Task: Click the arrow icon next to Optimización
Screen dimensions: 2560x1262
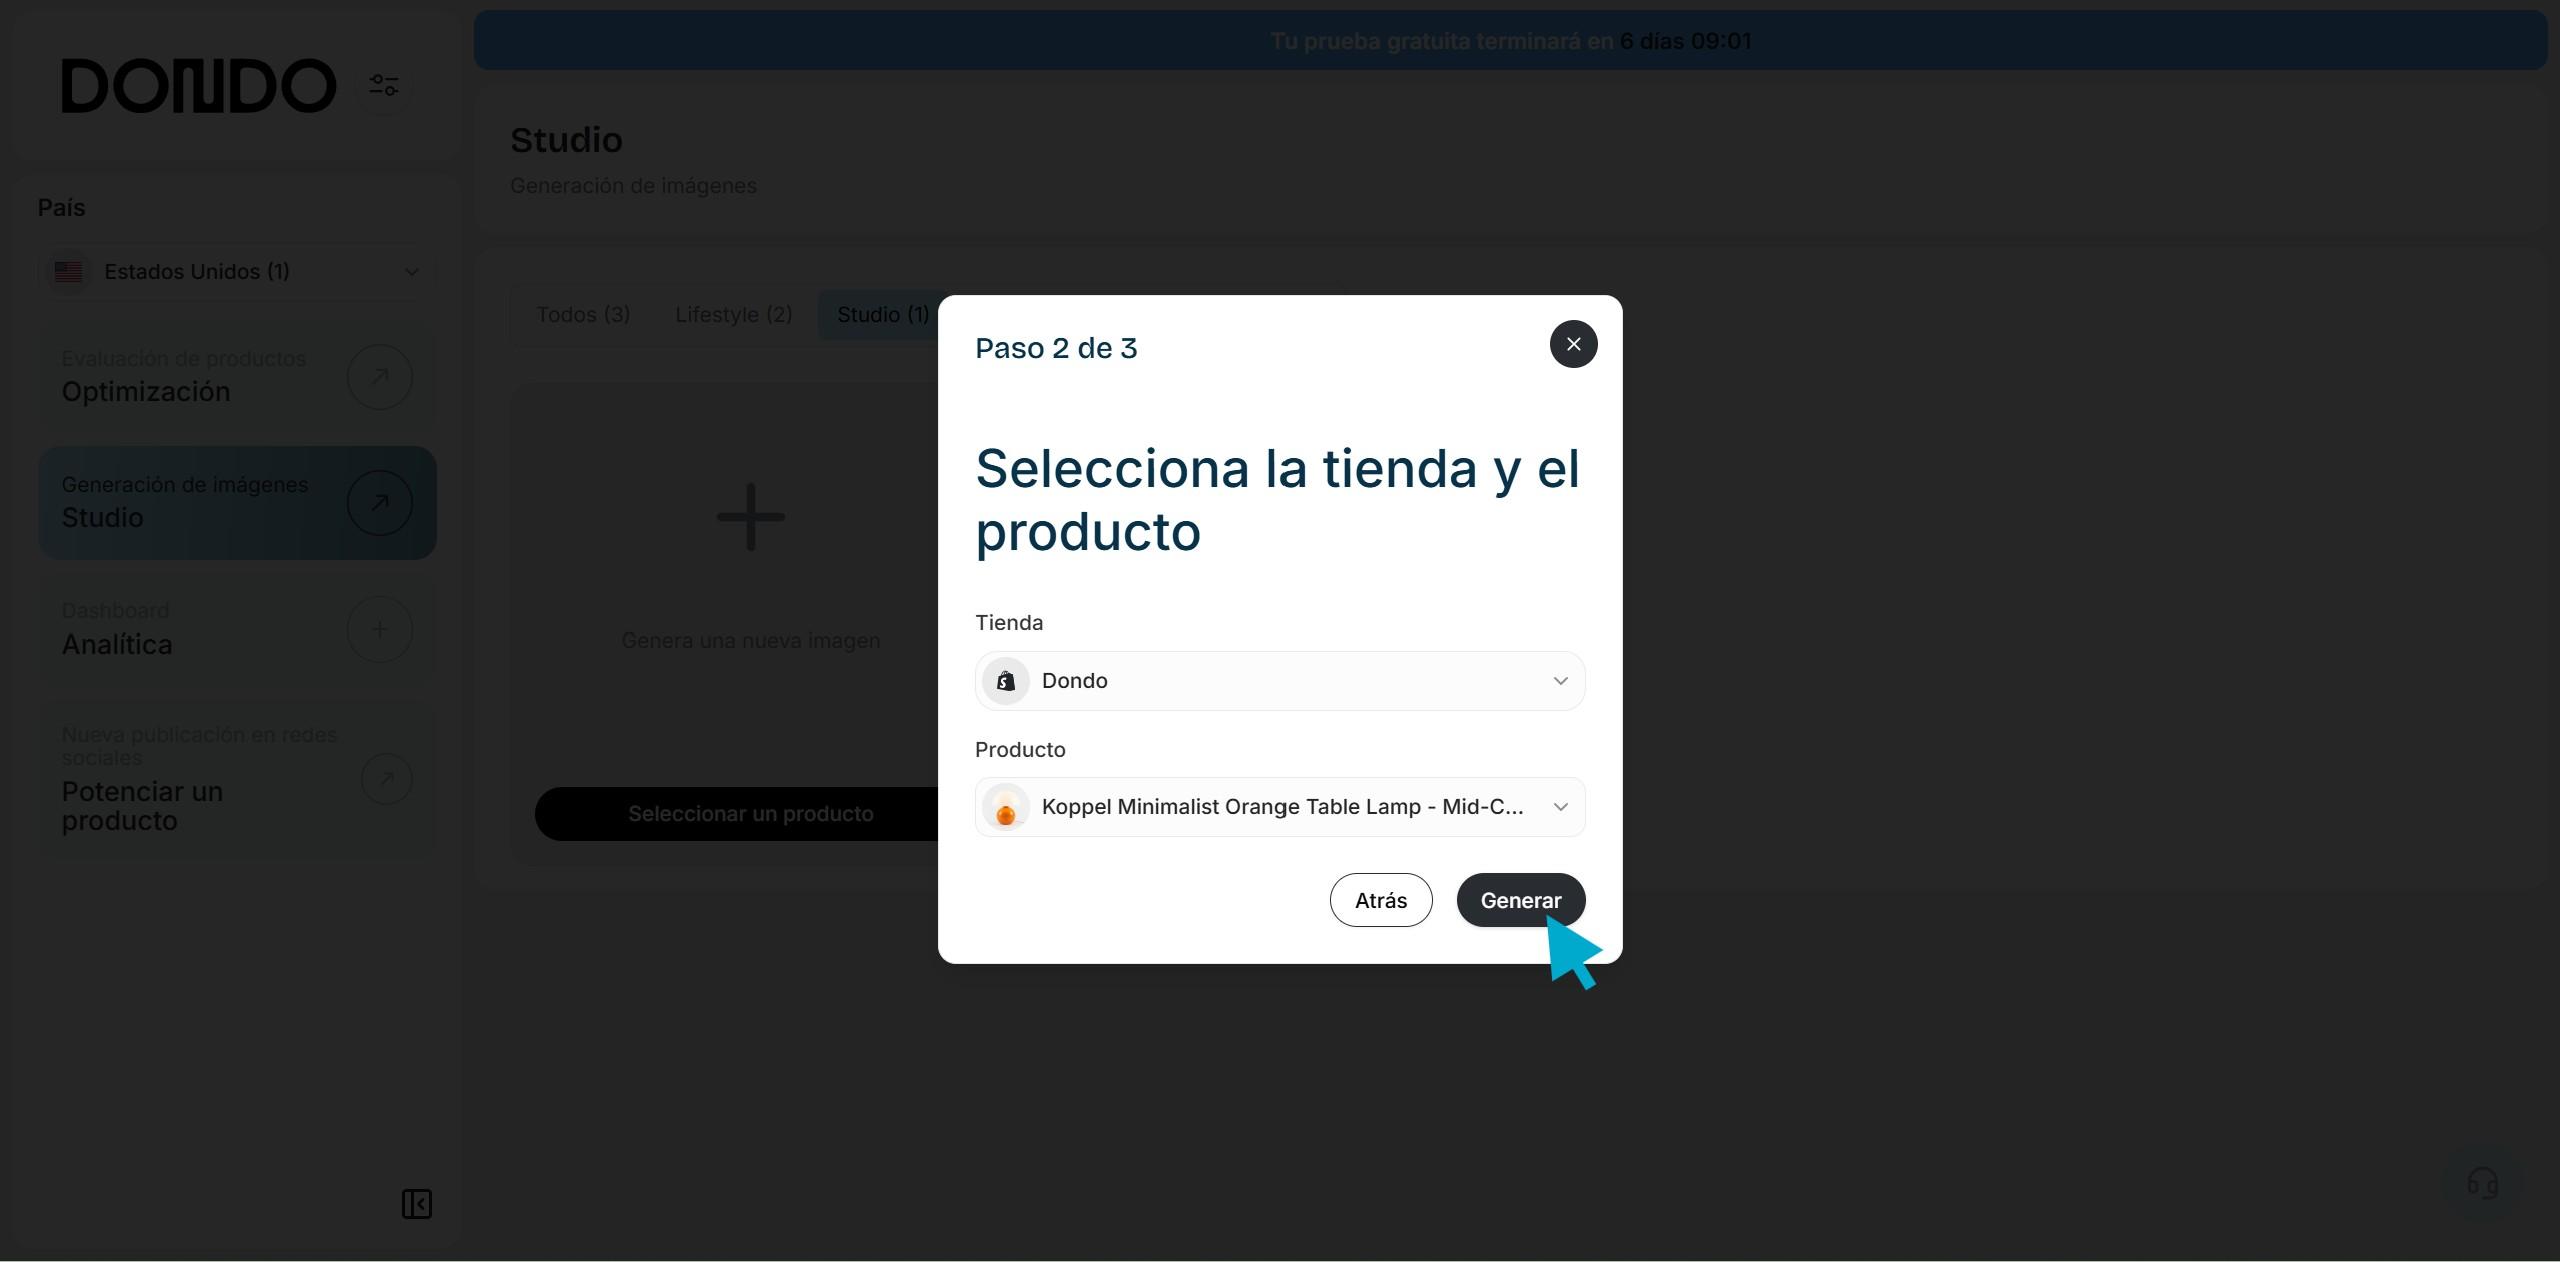Action: [x=380, y=377]
